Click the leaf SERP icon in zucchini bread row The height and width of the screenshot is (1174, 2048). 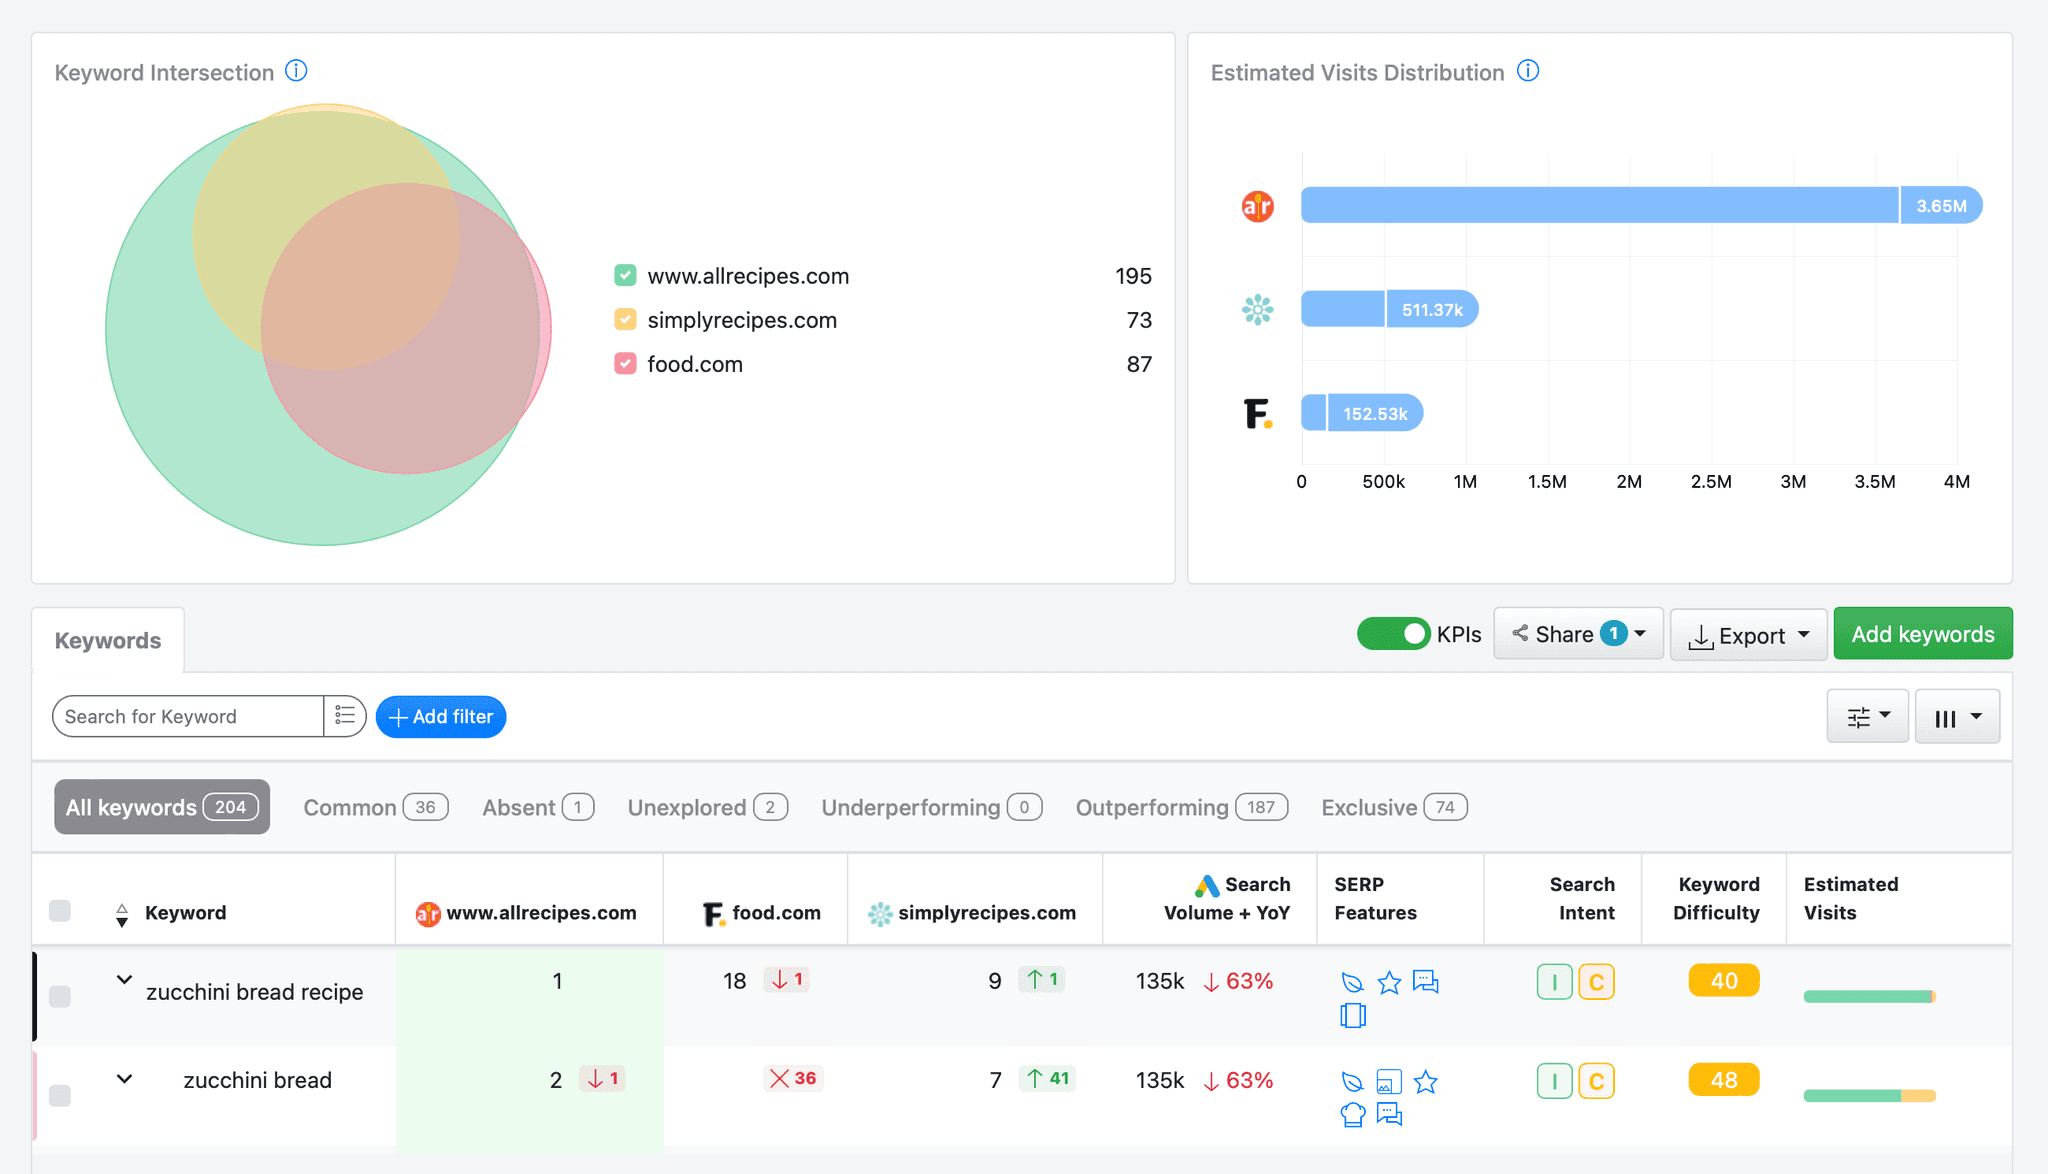(x=1352, y=1081)
